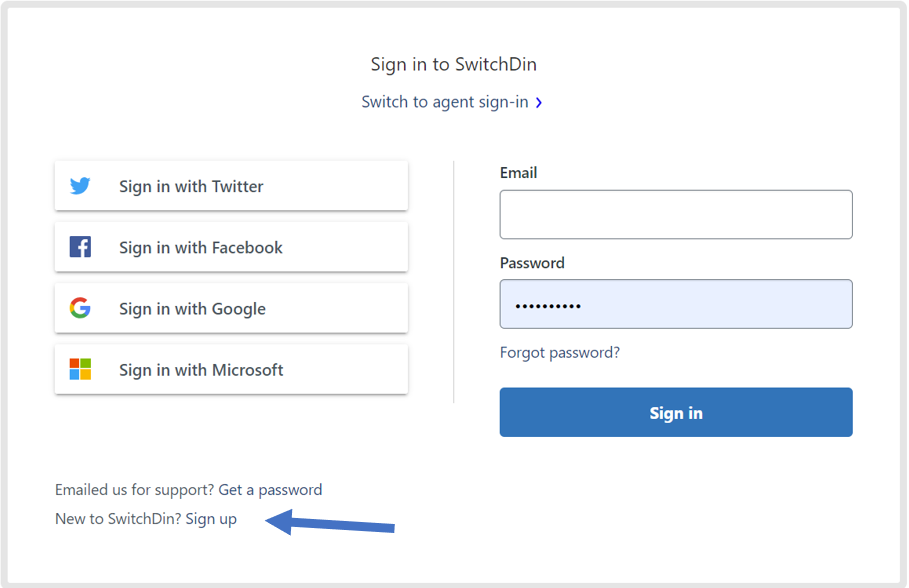Click the blue arrow pointing to Sign up
909x588 pixels.
tap(330, 522)
